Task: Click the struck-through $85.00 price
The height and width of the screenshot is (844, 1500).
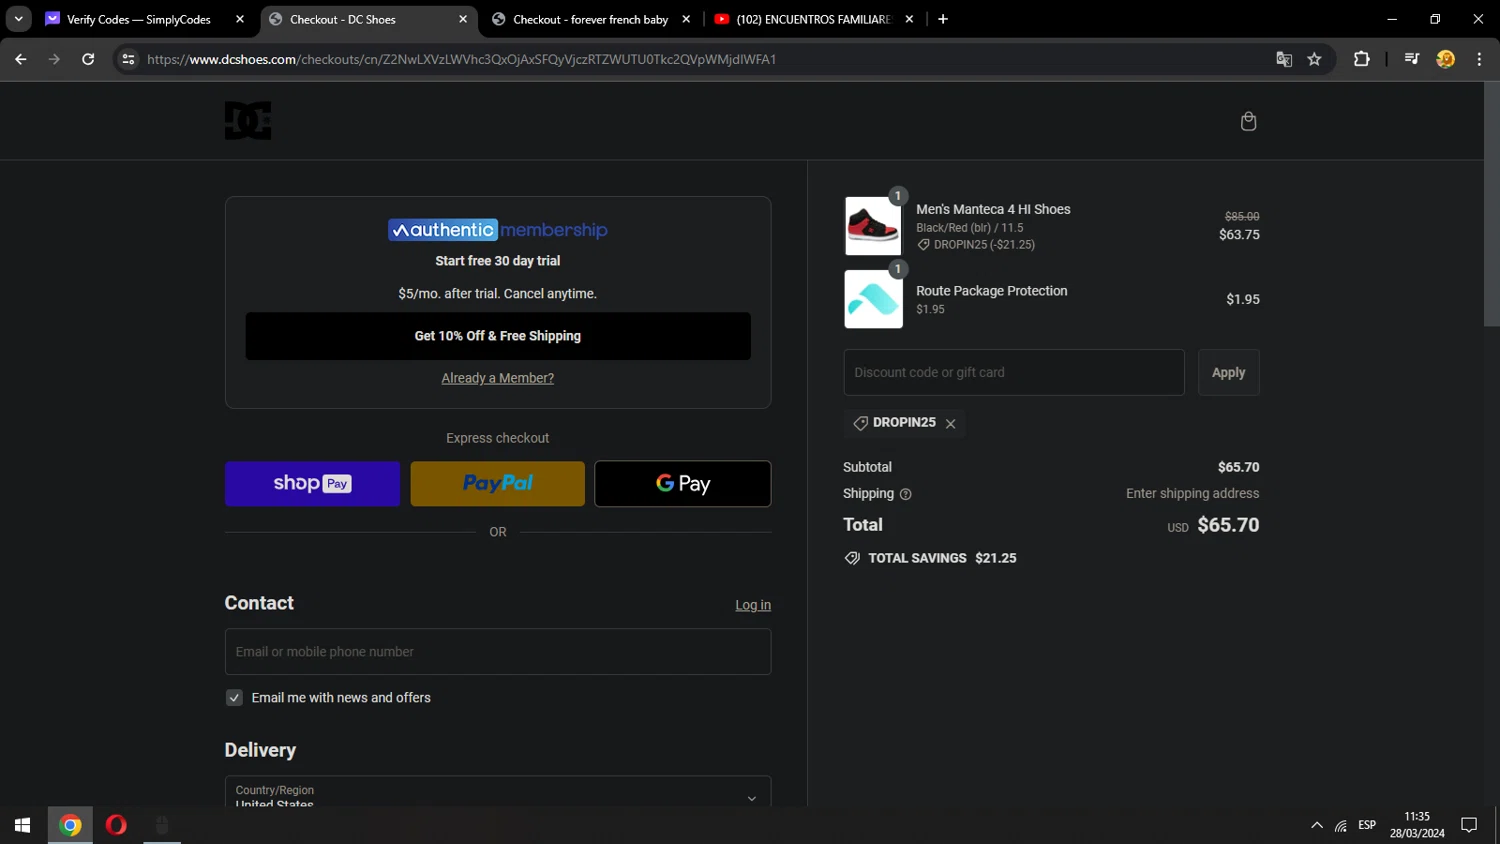Action: 1242,216
